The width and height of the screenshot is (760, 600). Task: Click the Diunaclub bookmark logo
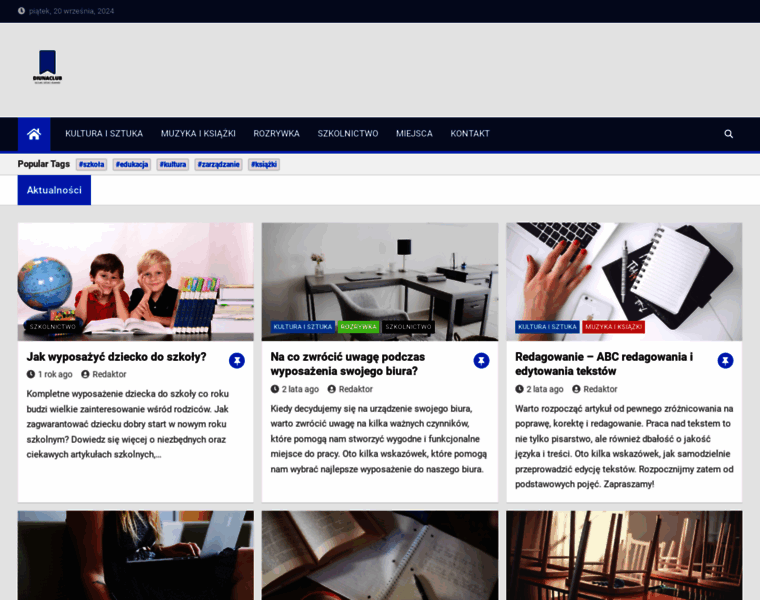48,67
